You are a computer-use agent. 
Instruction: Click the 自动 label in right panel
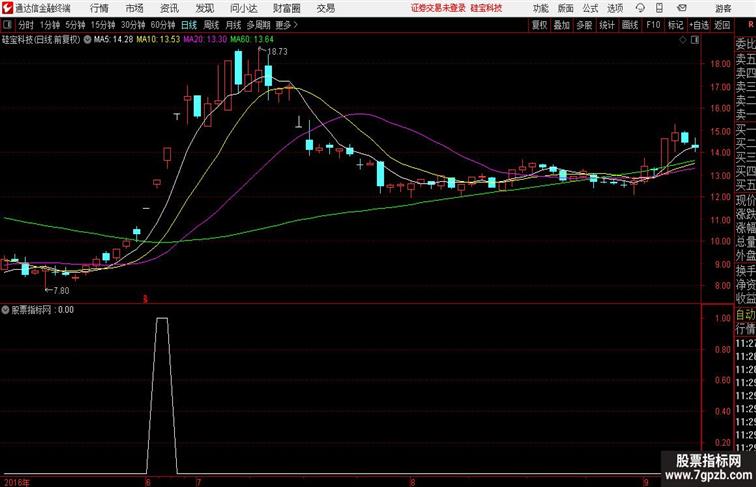(745, 315)
